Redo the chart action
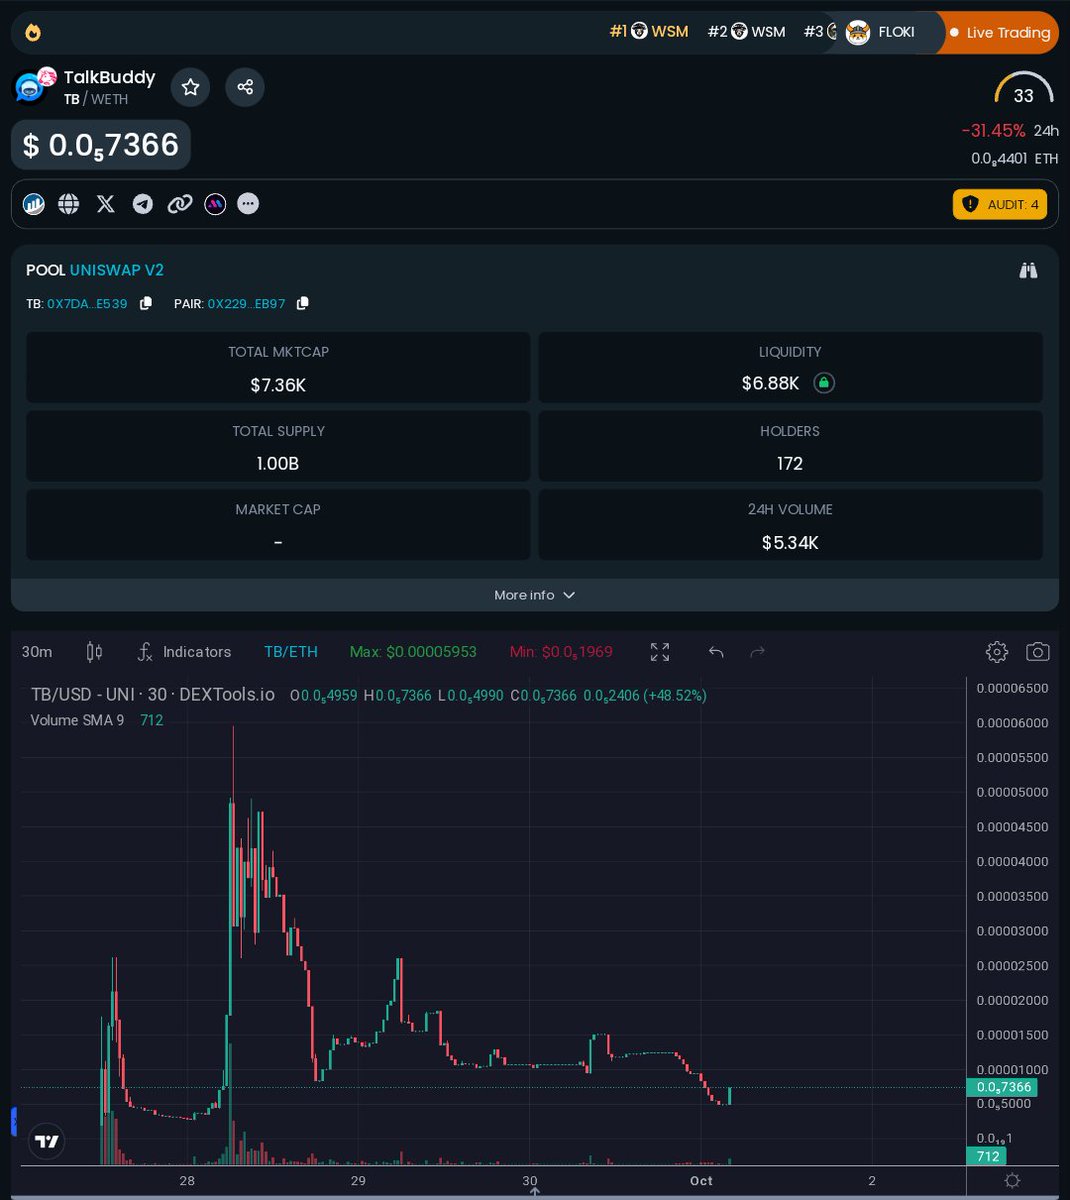This screenshot has height=1200, width=1070. 757,652
